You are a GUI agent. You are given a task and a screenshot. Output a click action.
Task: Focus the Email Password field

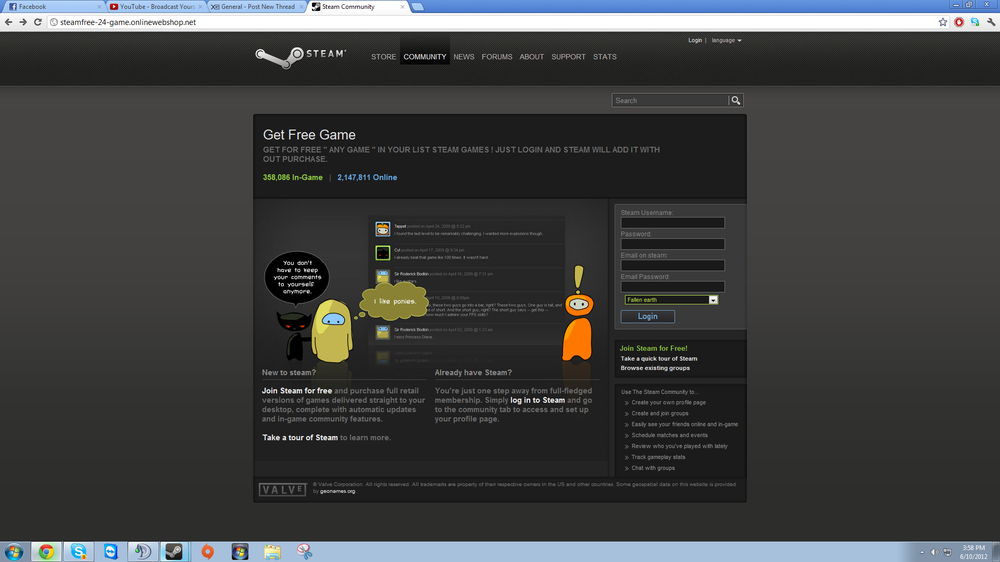672,287
